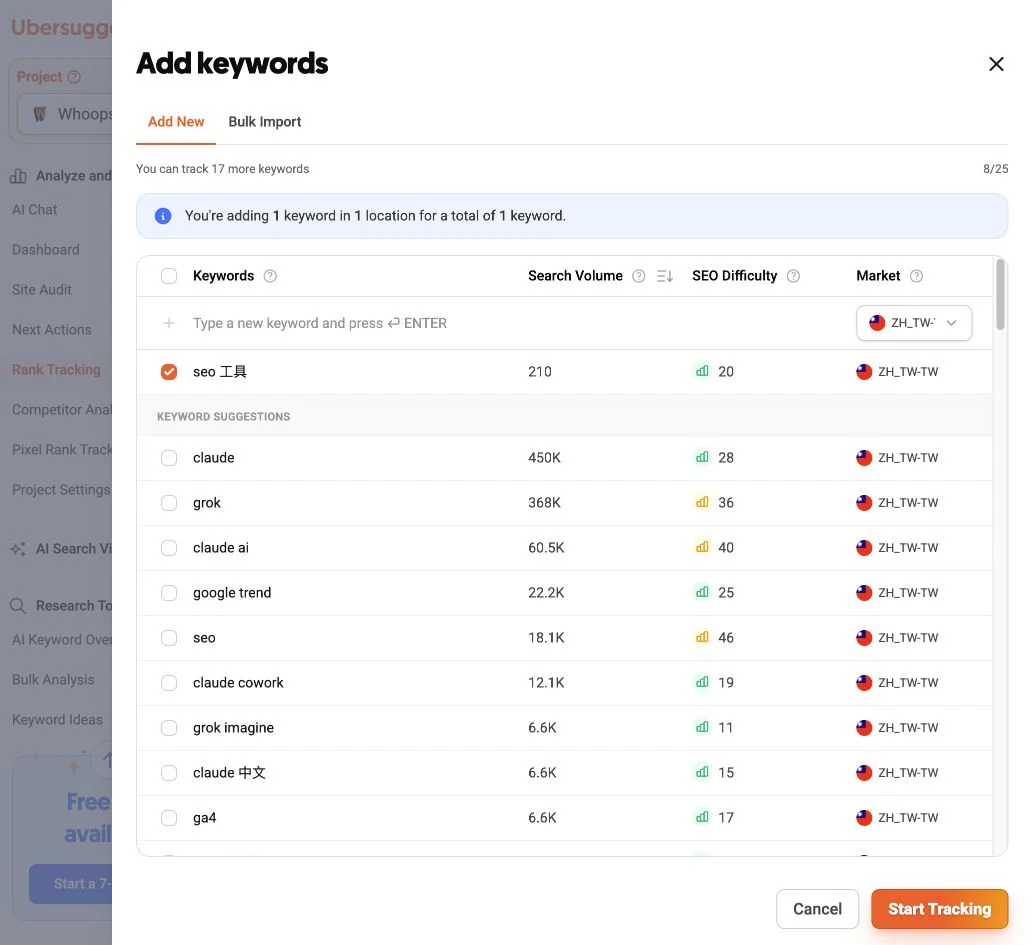Open Rank Tracking in sidebar
The height and width of the screenshot is (945, 1032).
[x=56, y=370]
